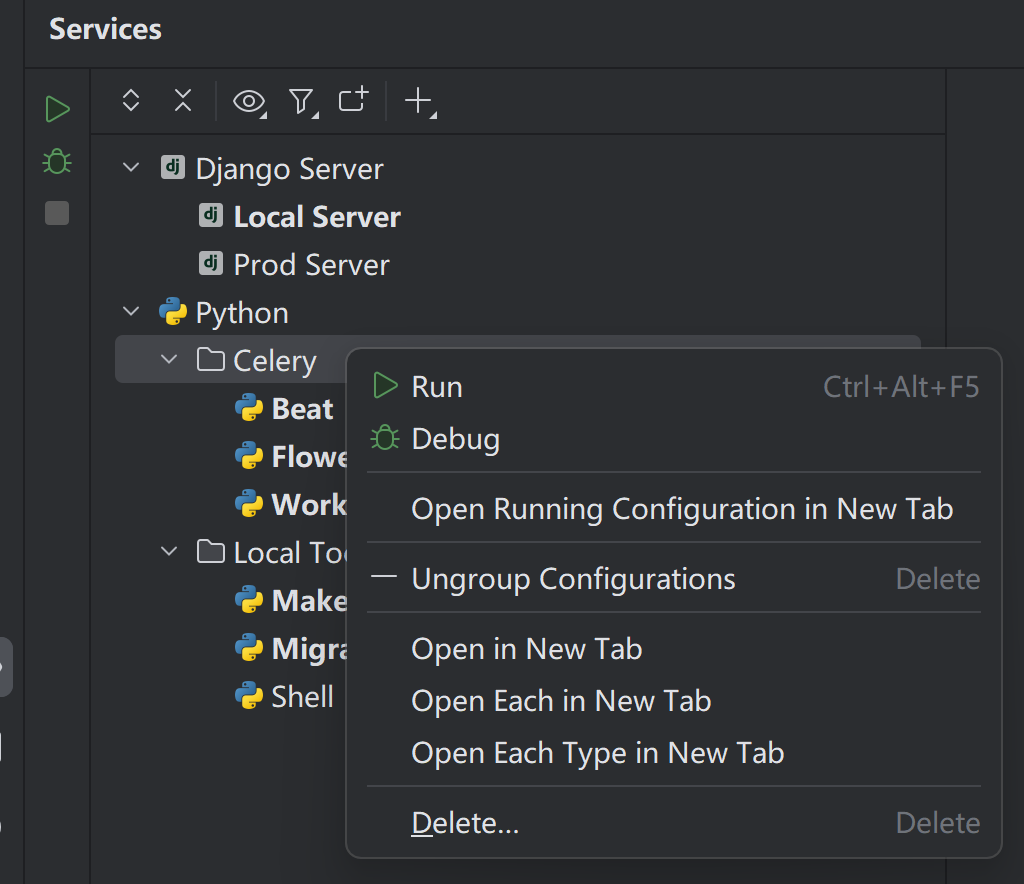Image resolution: width=1024 pixels, height=884 pixels.
Task: Collapse the Django Server node
Action: (131, 167)
